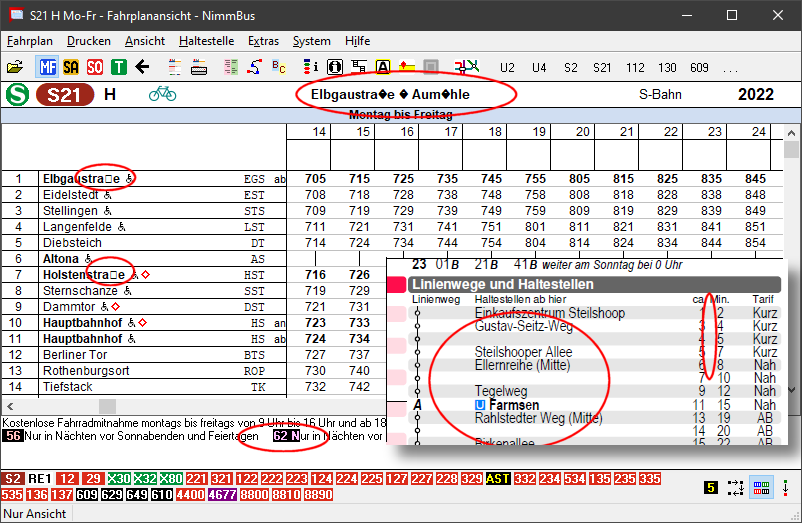Click the boxed letter A toolbar icon

(x=382, y=67)
